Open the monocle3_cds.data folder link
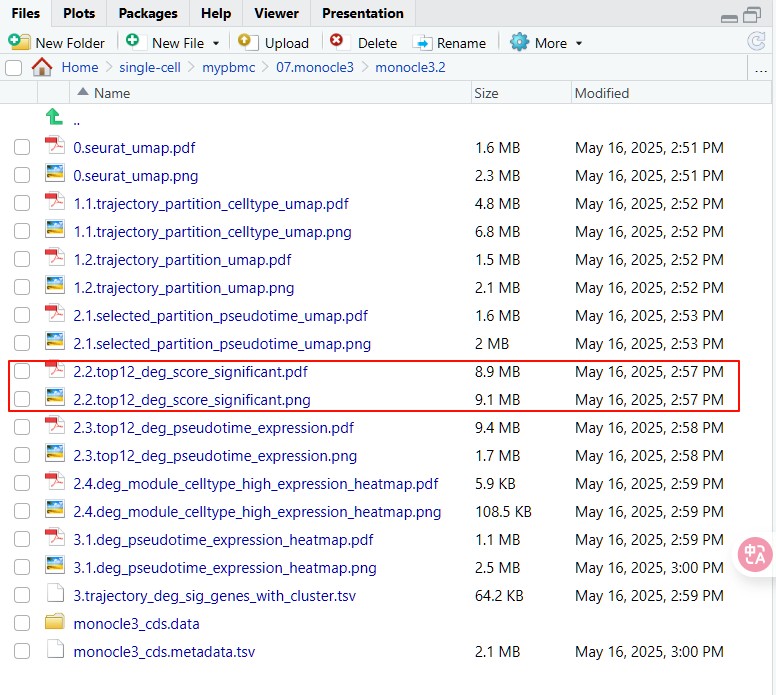 tap(137, 624)
